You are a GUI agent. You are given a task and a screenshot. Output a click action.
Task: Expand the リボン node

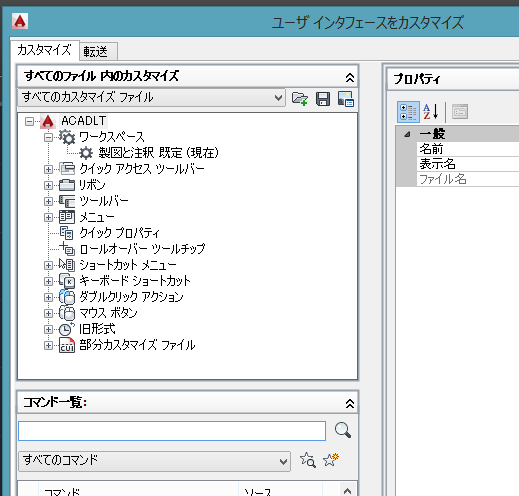tap(48, 185)
